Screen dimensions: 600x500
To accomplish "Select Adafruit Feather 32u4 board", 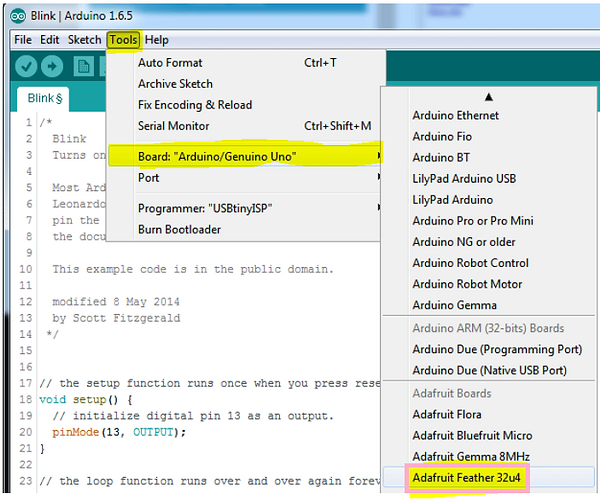I will [x=489, y=477].
